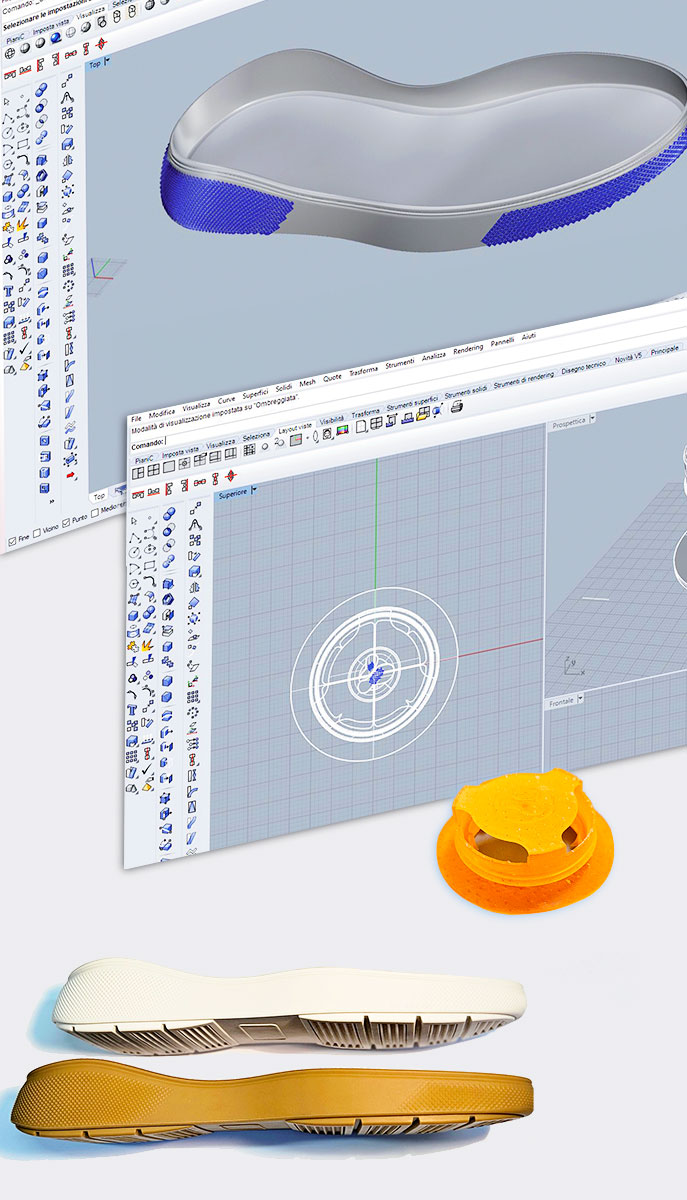Viewport: 687px width, 1200px height.
Task: Select the Text object tool in lower Rhino window
Action: 132,709
